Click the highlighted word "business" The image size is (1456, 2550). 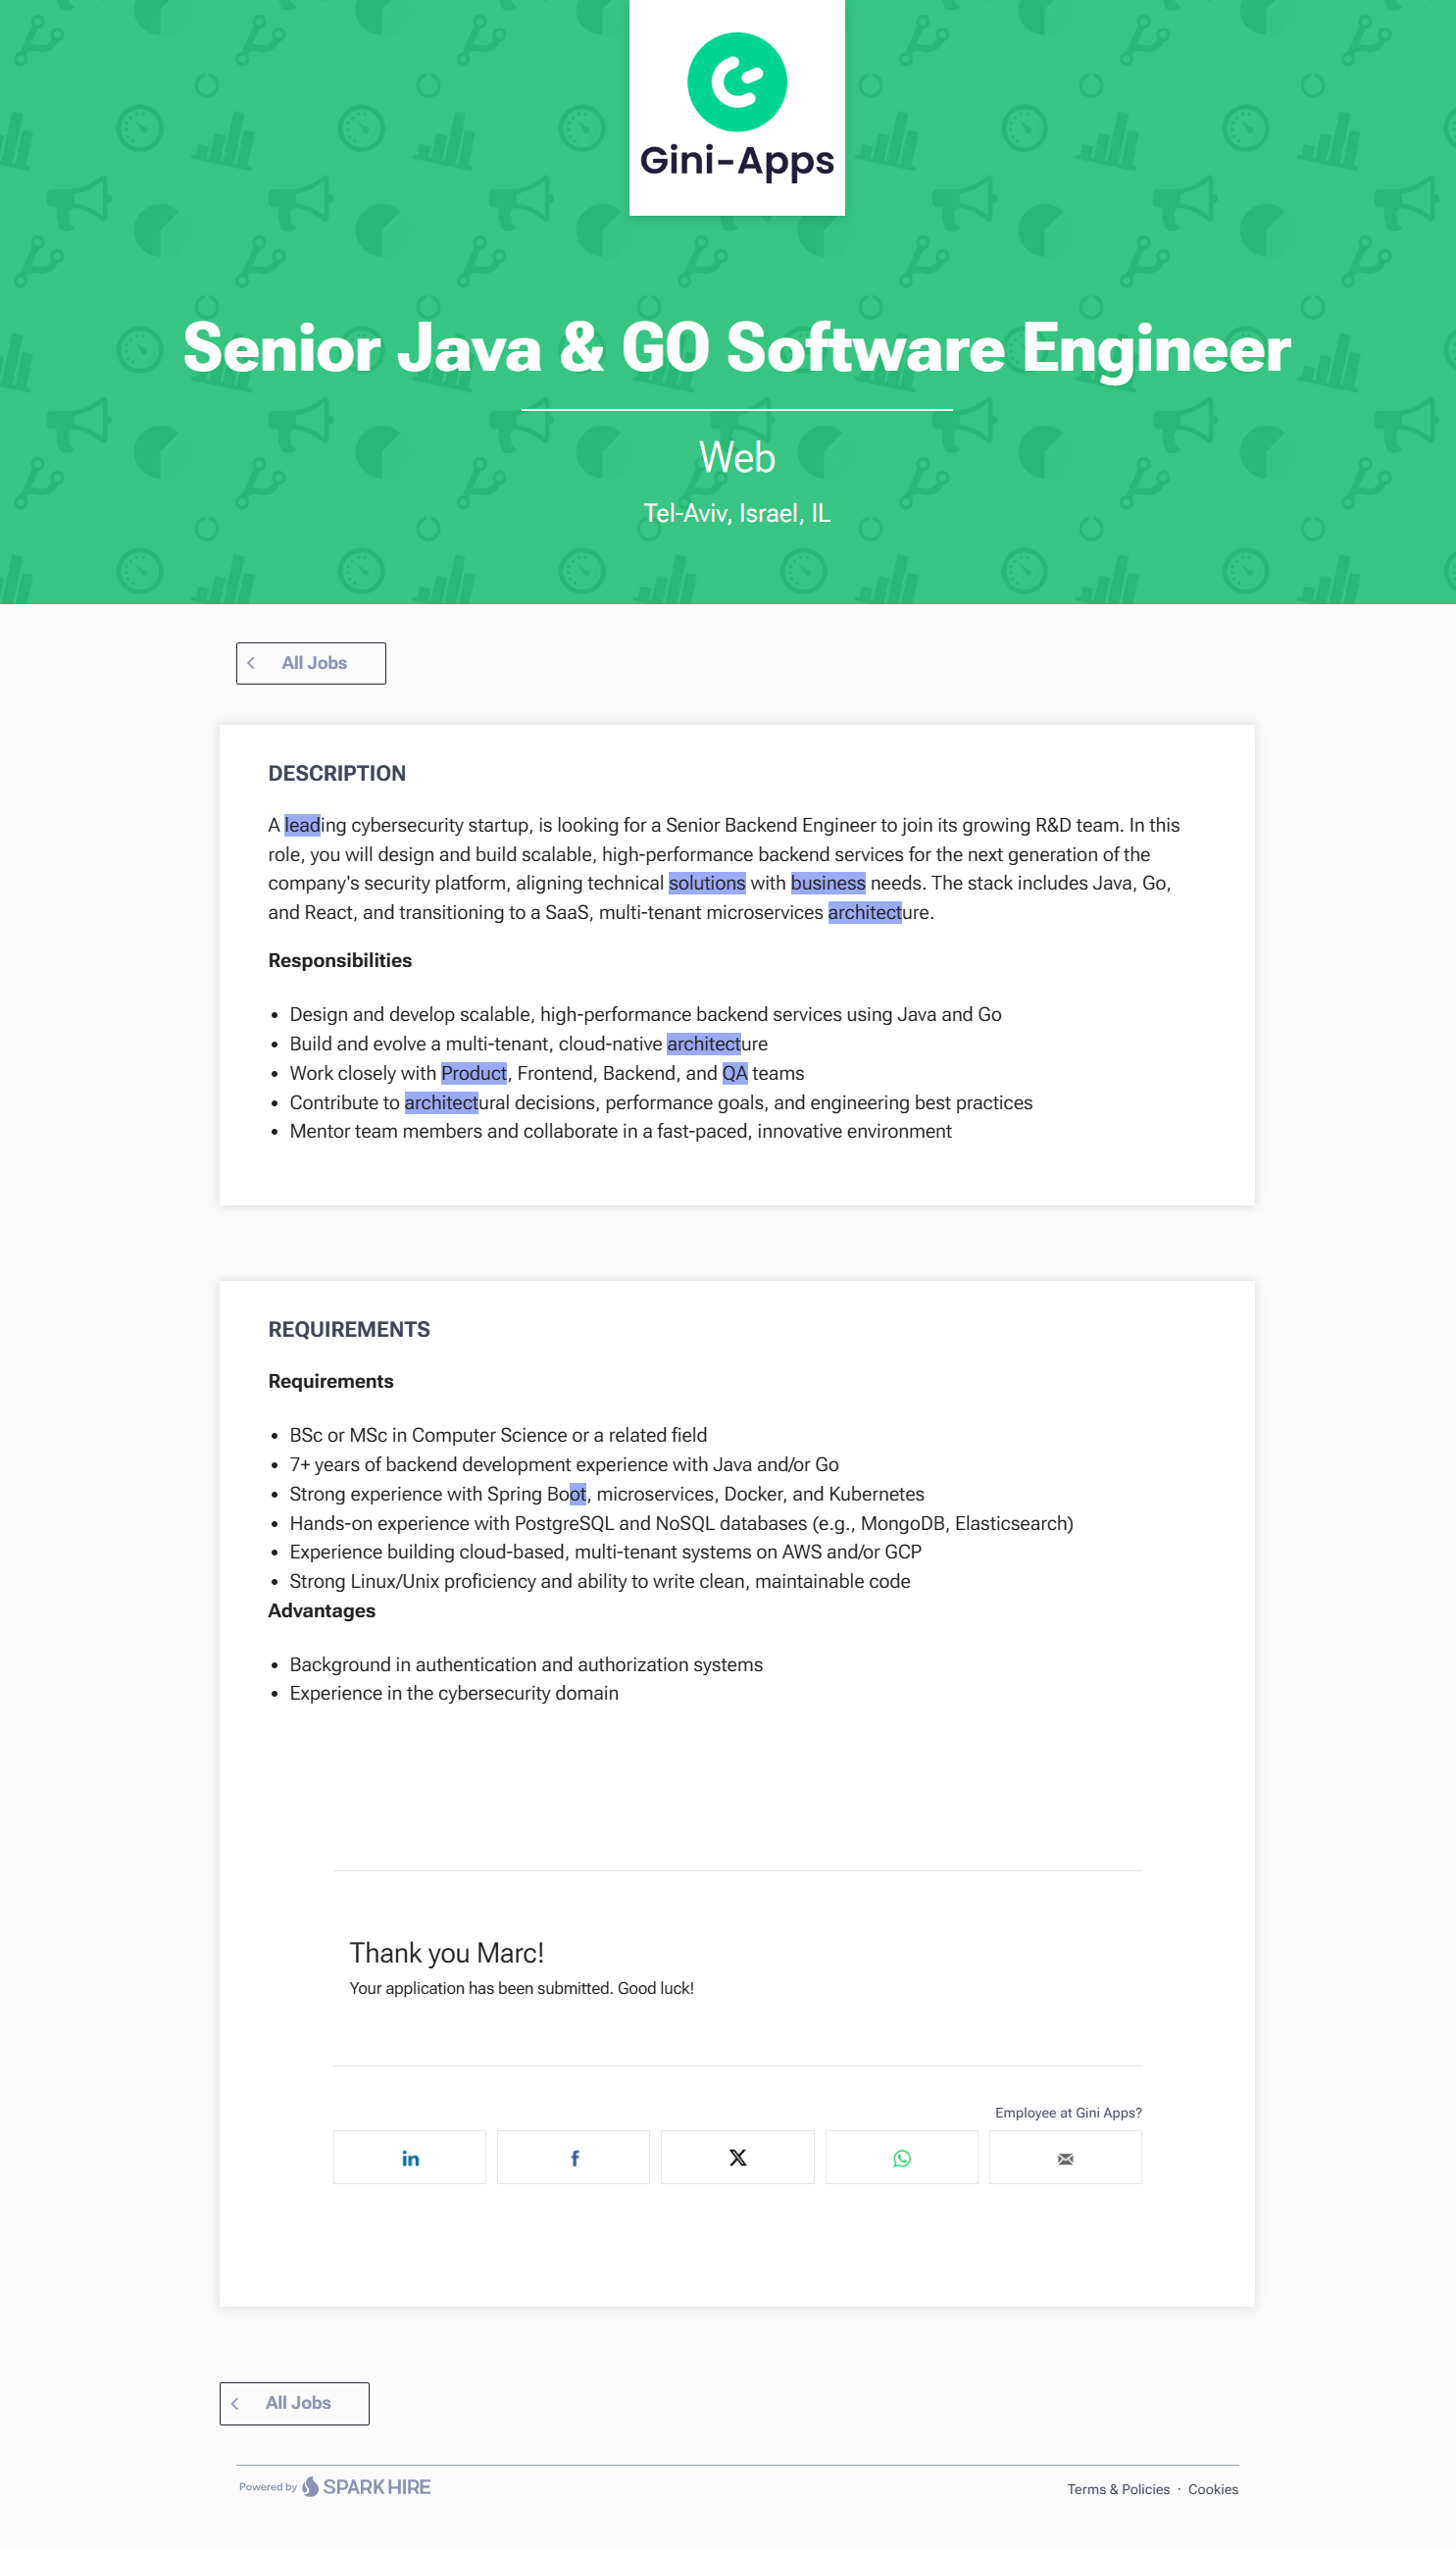[827, 883]
